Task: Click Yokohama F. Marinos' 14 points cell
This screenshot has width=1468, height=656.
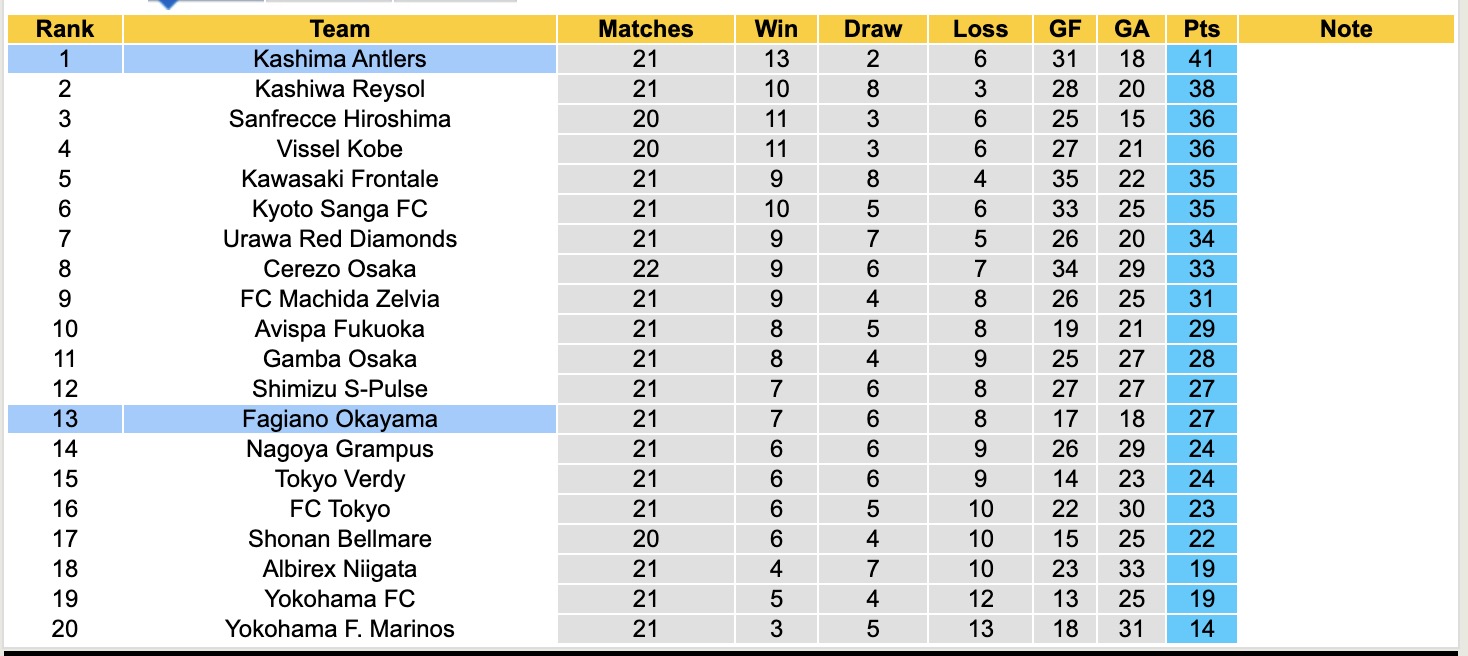Action: coord(1201,629)
